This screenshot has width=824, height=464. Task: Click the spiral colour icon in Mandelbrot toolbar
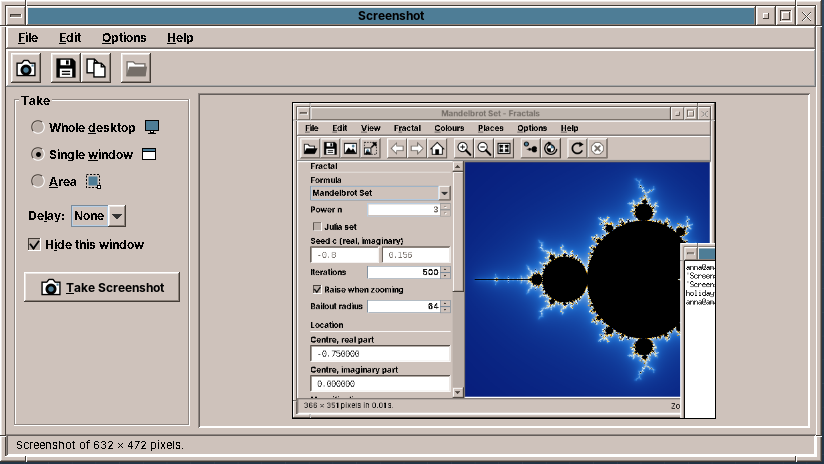point(551,149)
